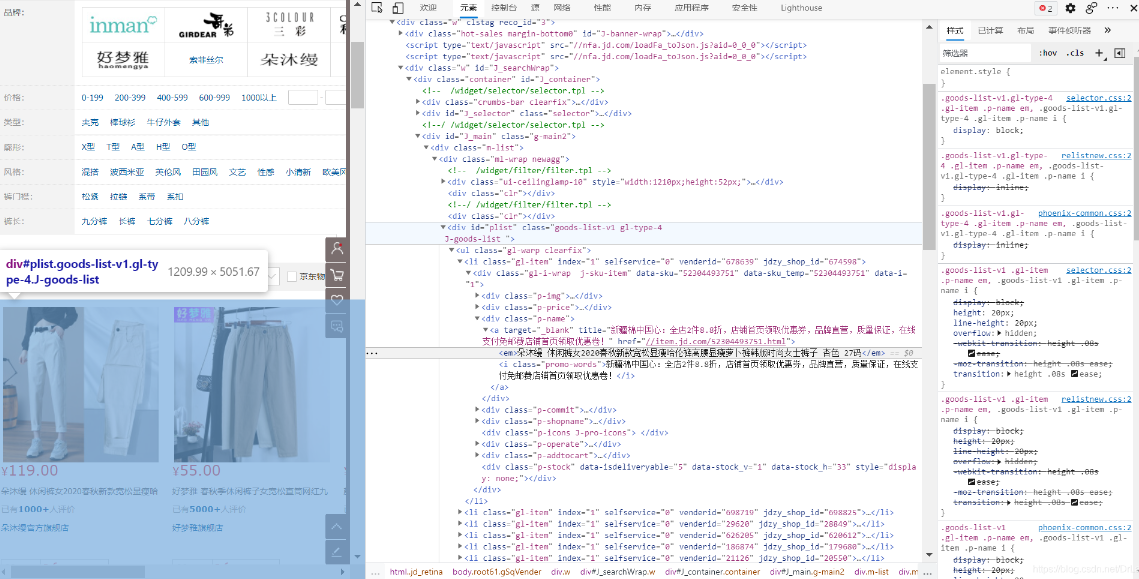Screen dimensions: 1139x579
Task: Open the sort dropdown beside 京东物流
Action: [x=274, y=276]
